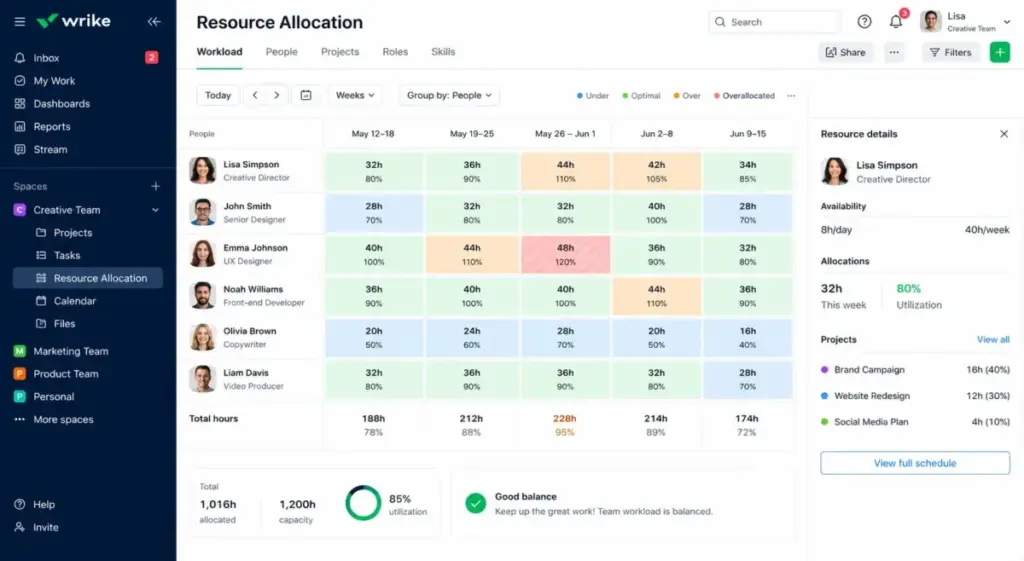The height and width of the screenshot is (561, 1024).
Task: Select Noah Williams's 44h 110% cell
Action: pyautogui.click(x=656, y=296)
